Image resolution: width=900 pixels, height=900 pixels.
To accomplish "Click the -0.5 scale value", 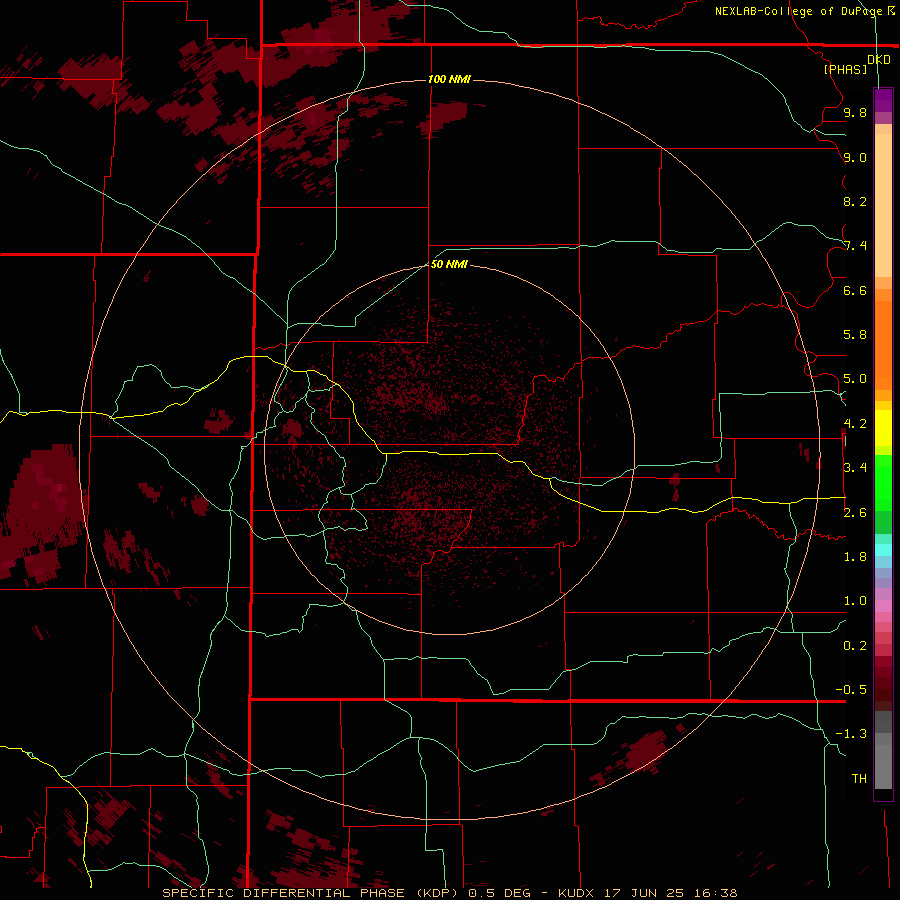I will click(851, 690).
